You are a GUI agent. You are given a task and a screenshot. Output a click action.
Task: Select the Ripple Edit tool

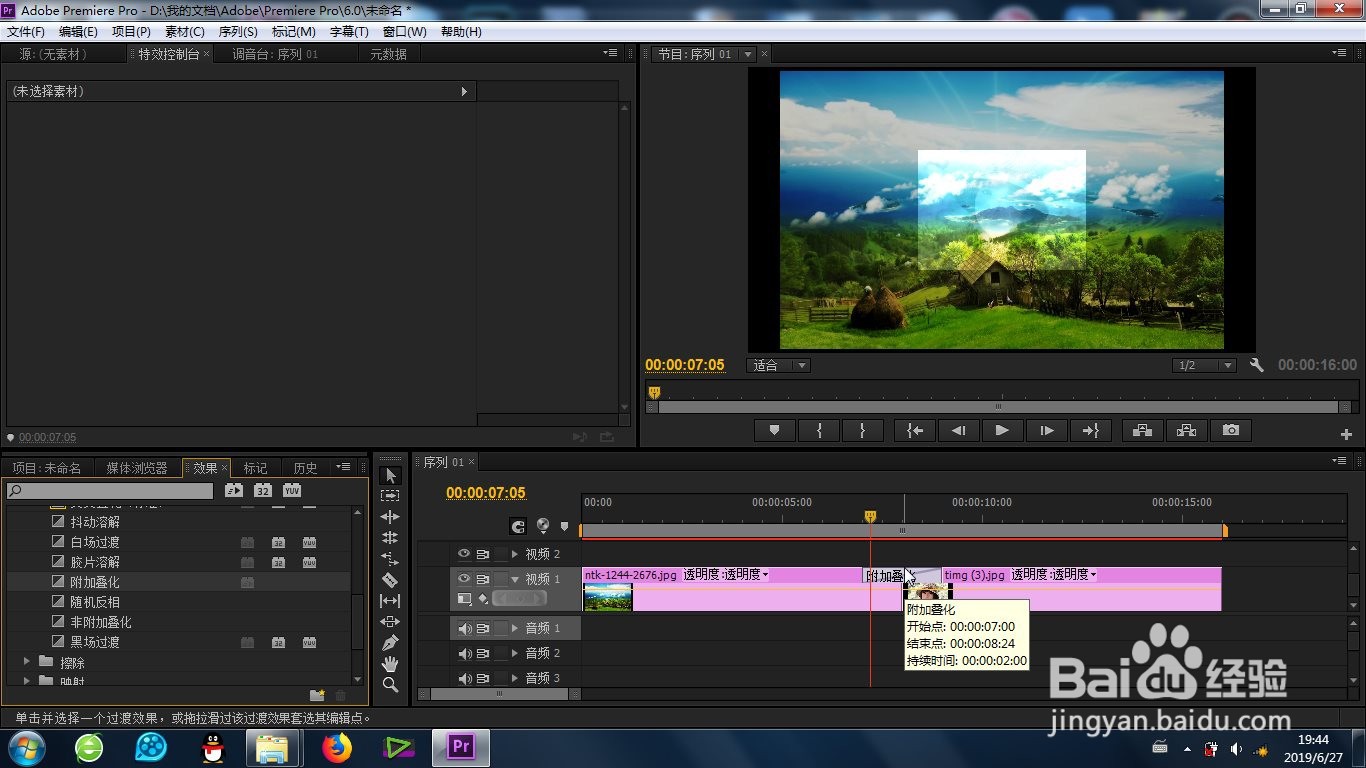[390, 517]
